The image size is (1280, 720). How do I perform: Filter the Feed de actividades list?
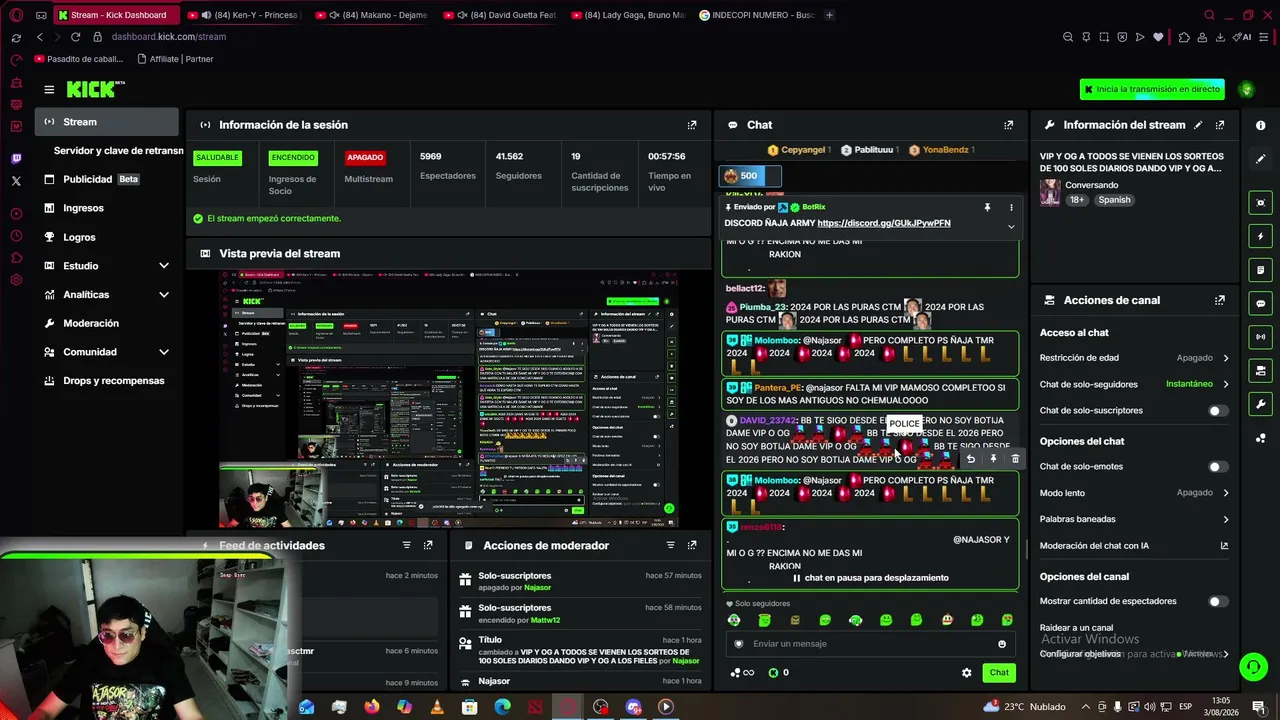(406, 545)
